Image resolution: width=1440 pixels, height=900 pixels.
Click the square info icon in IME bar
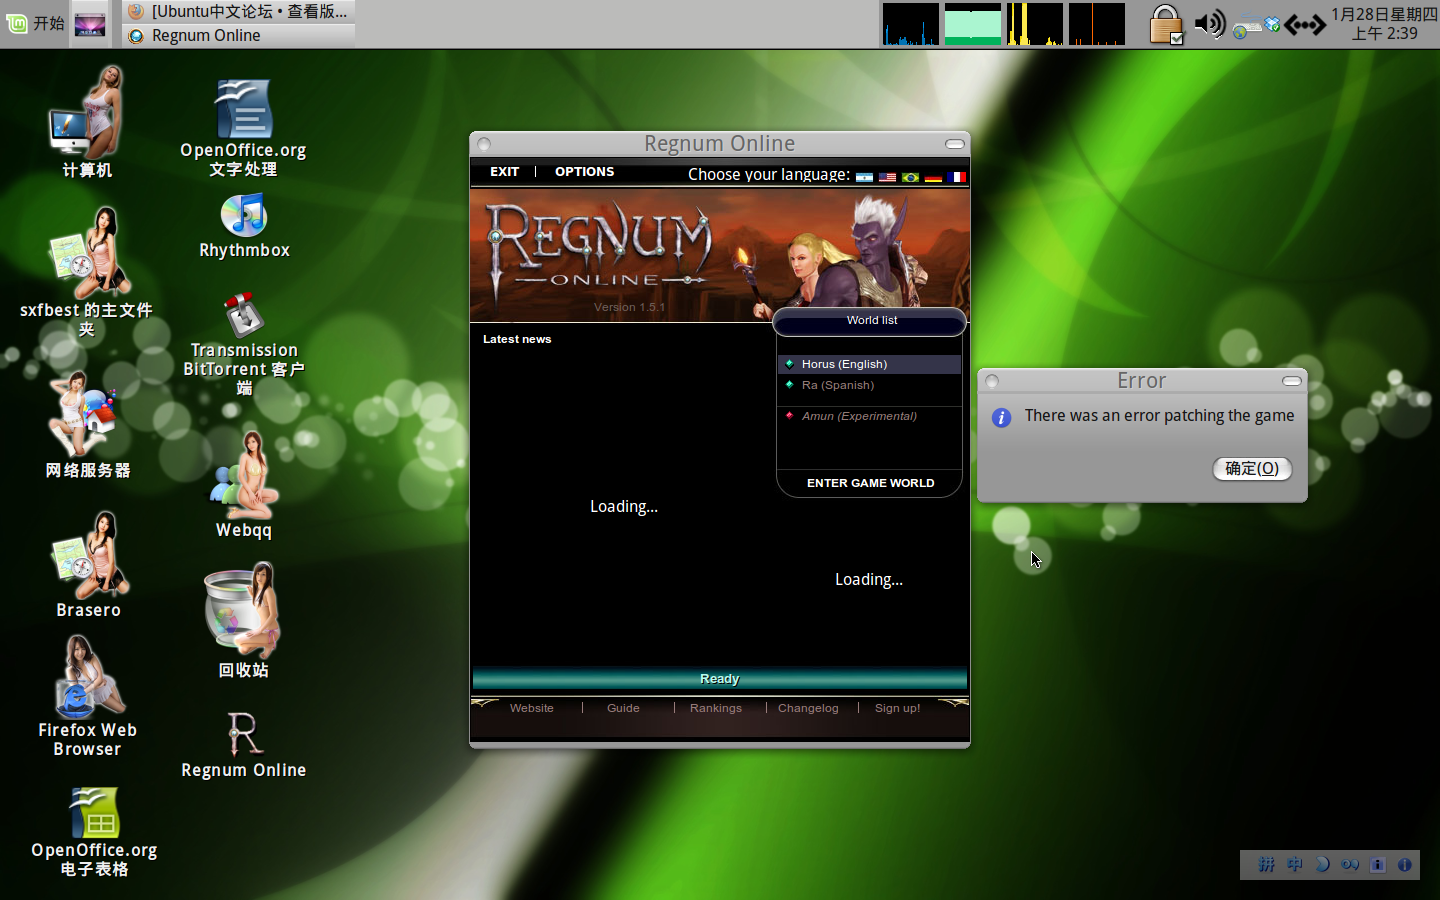coord(1378,864)
